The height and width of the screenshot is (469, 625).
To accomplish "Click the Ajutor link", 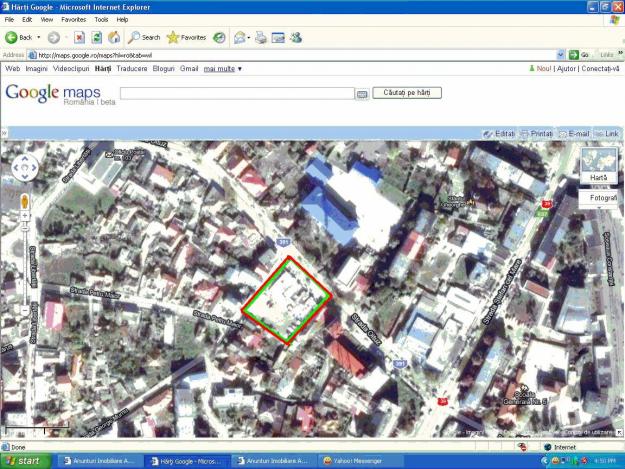I will point(566,69).
